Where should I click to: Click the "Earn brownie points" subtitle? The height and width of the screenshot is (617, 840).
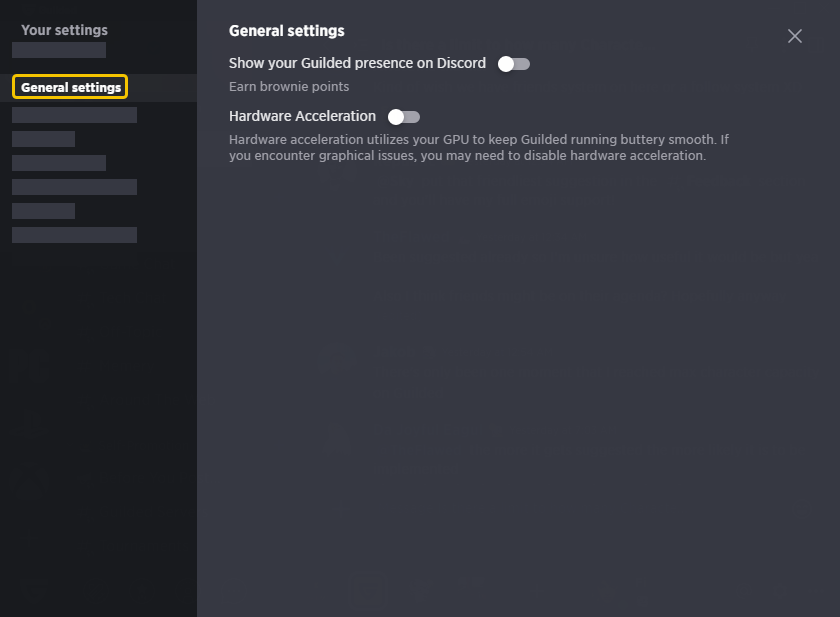pos(289,86)
